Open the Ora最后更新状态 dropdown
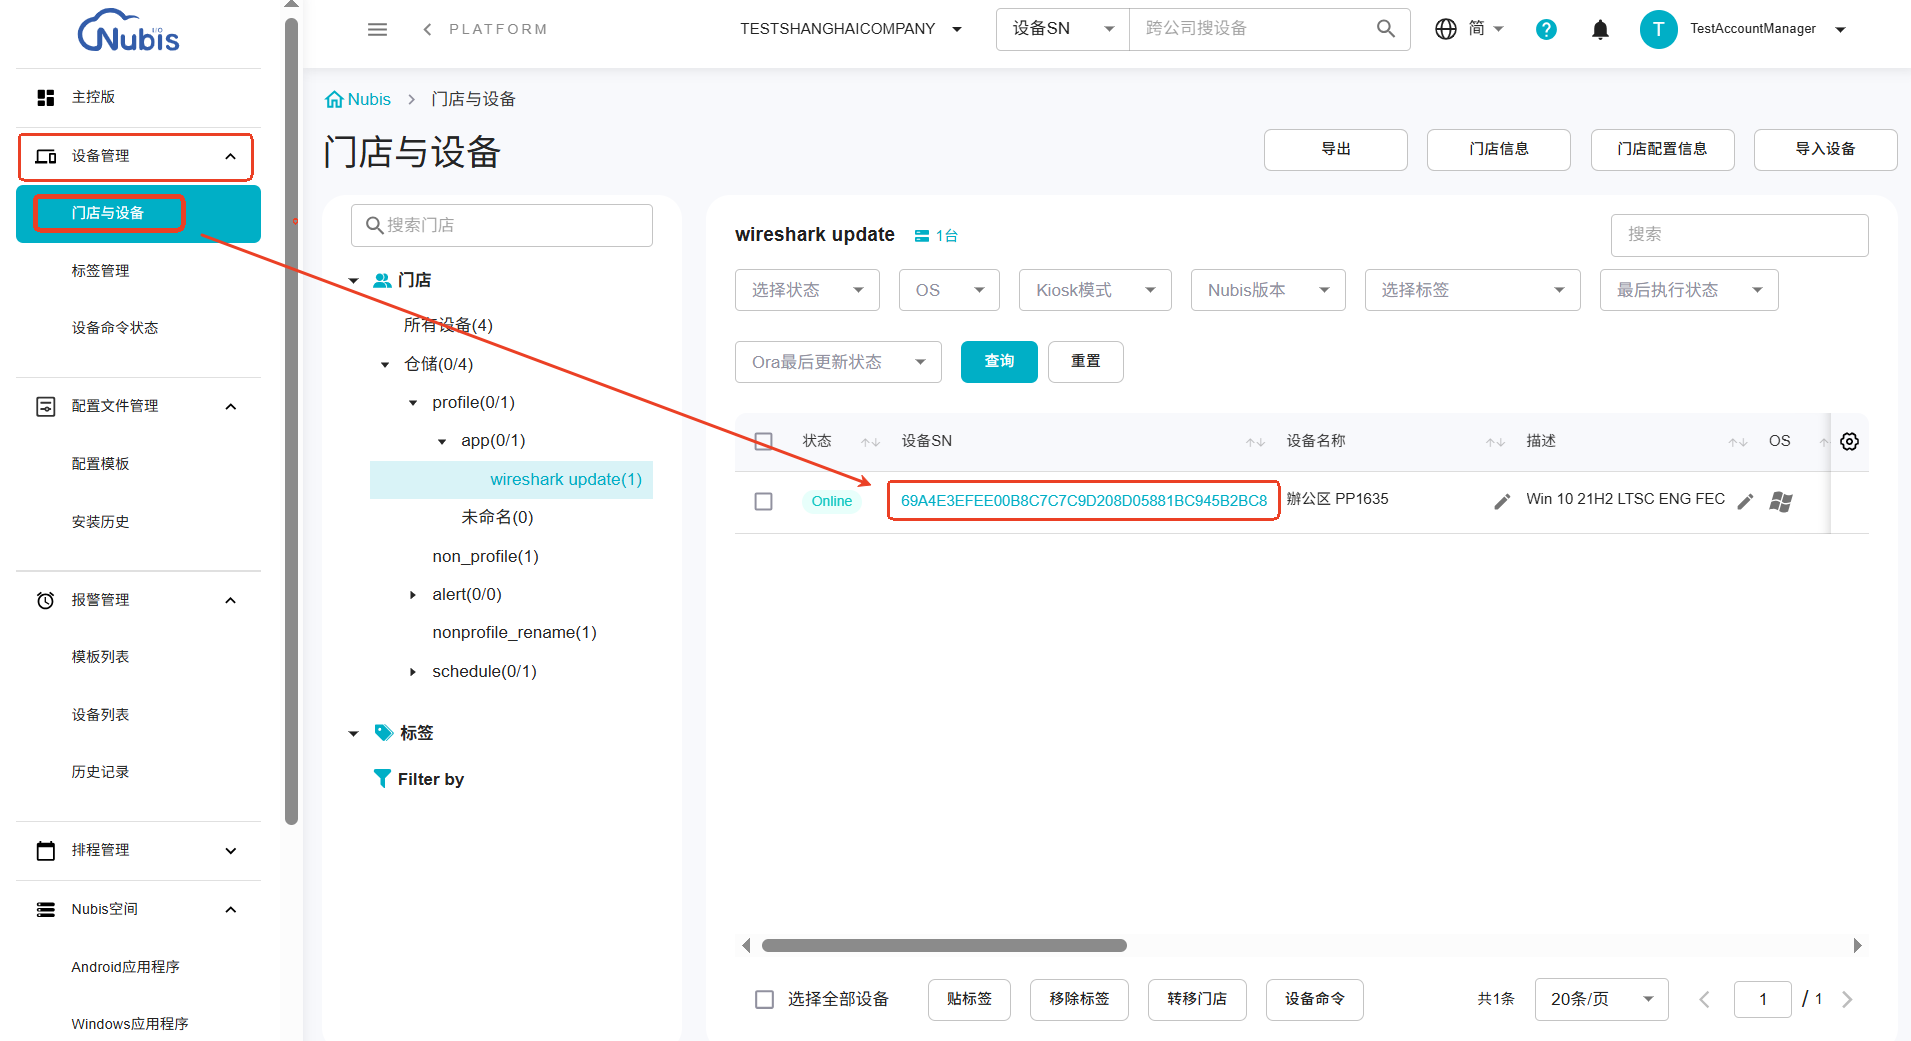The width and height of the screenshot is (1911, 1041). tap(838, 362)
